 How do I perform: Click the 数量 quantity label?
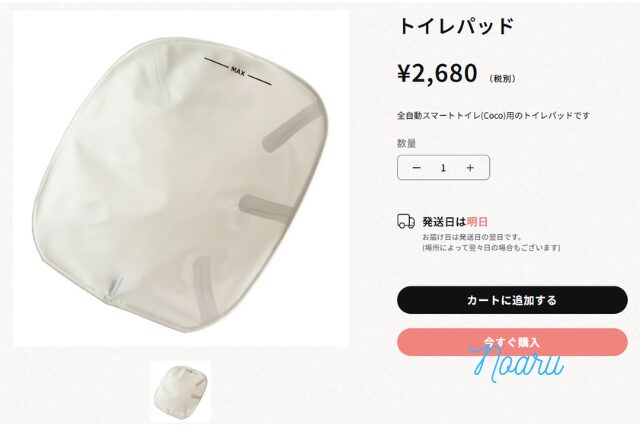click(407, 144)
